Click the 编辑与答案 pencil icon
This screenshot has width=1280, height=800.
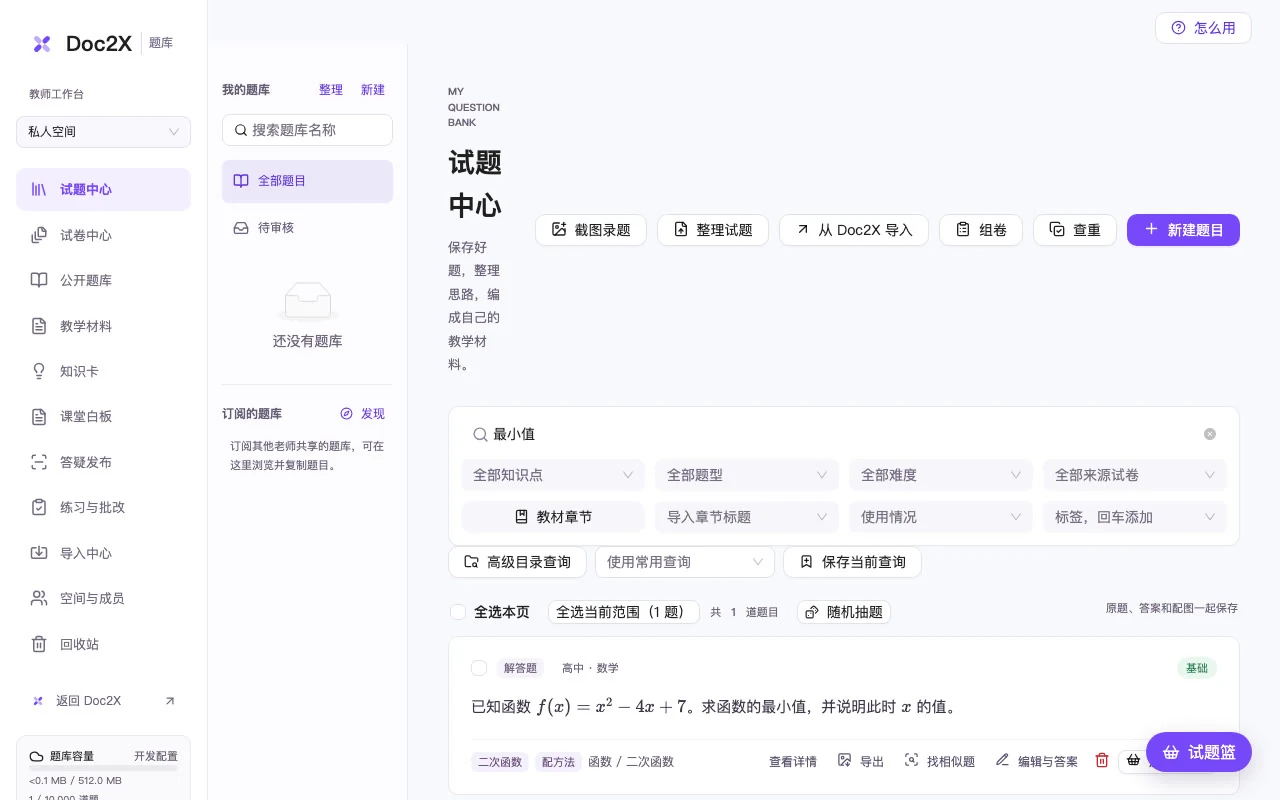click(x=1002, y=761)
